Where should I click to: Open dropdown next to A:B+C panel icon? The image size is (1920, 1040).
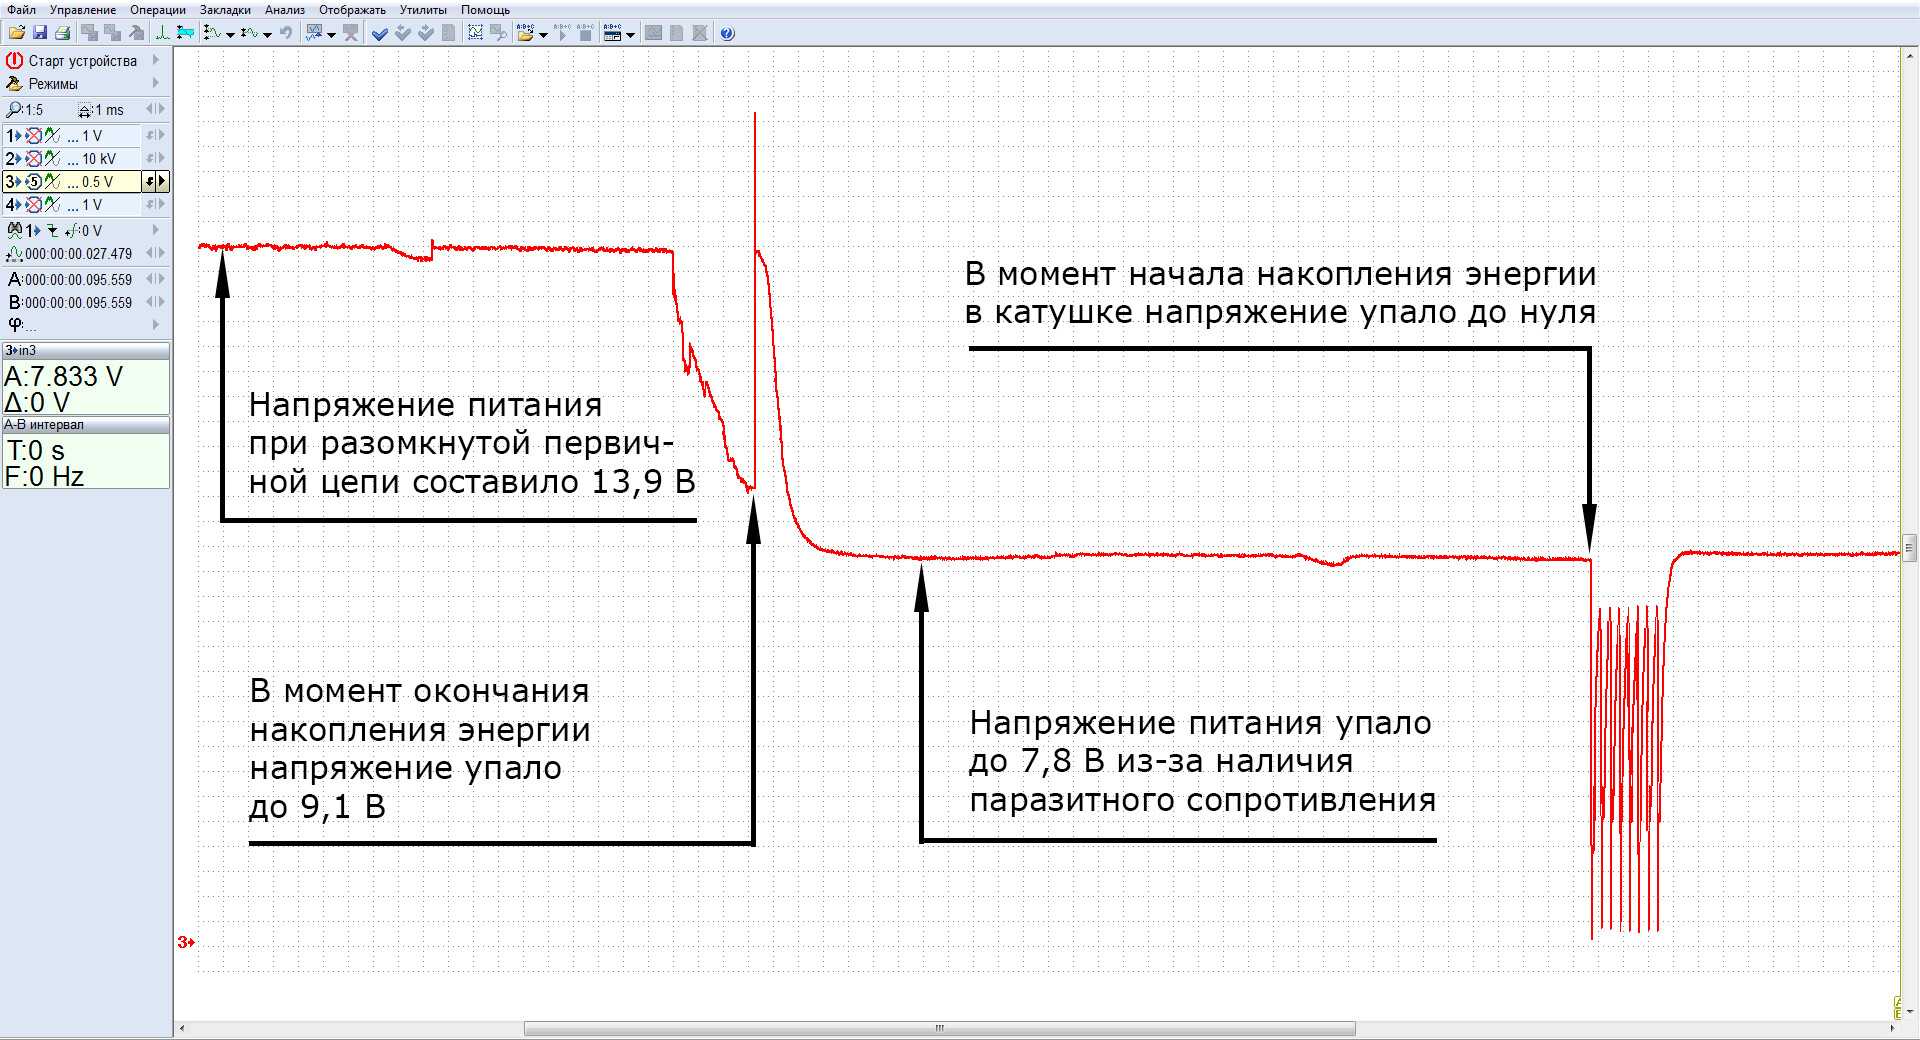(630, 35)
